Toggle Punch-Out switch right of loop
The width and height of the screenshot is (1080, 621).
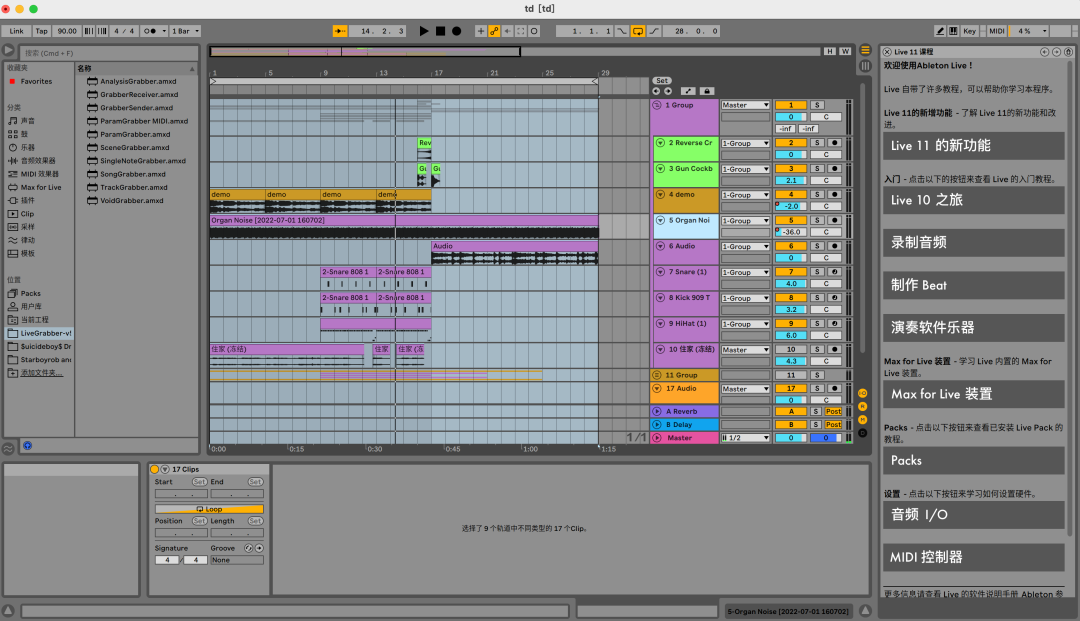[x=654, y=31]
